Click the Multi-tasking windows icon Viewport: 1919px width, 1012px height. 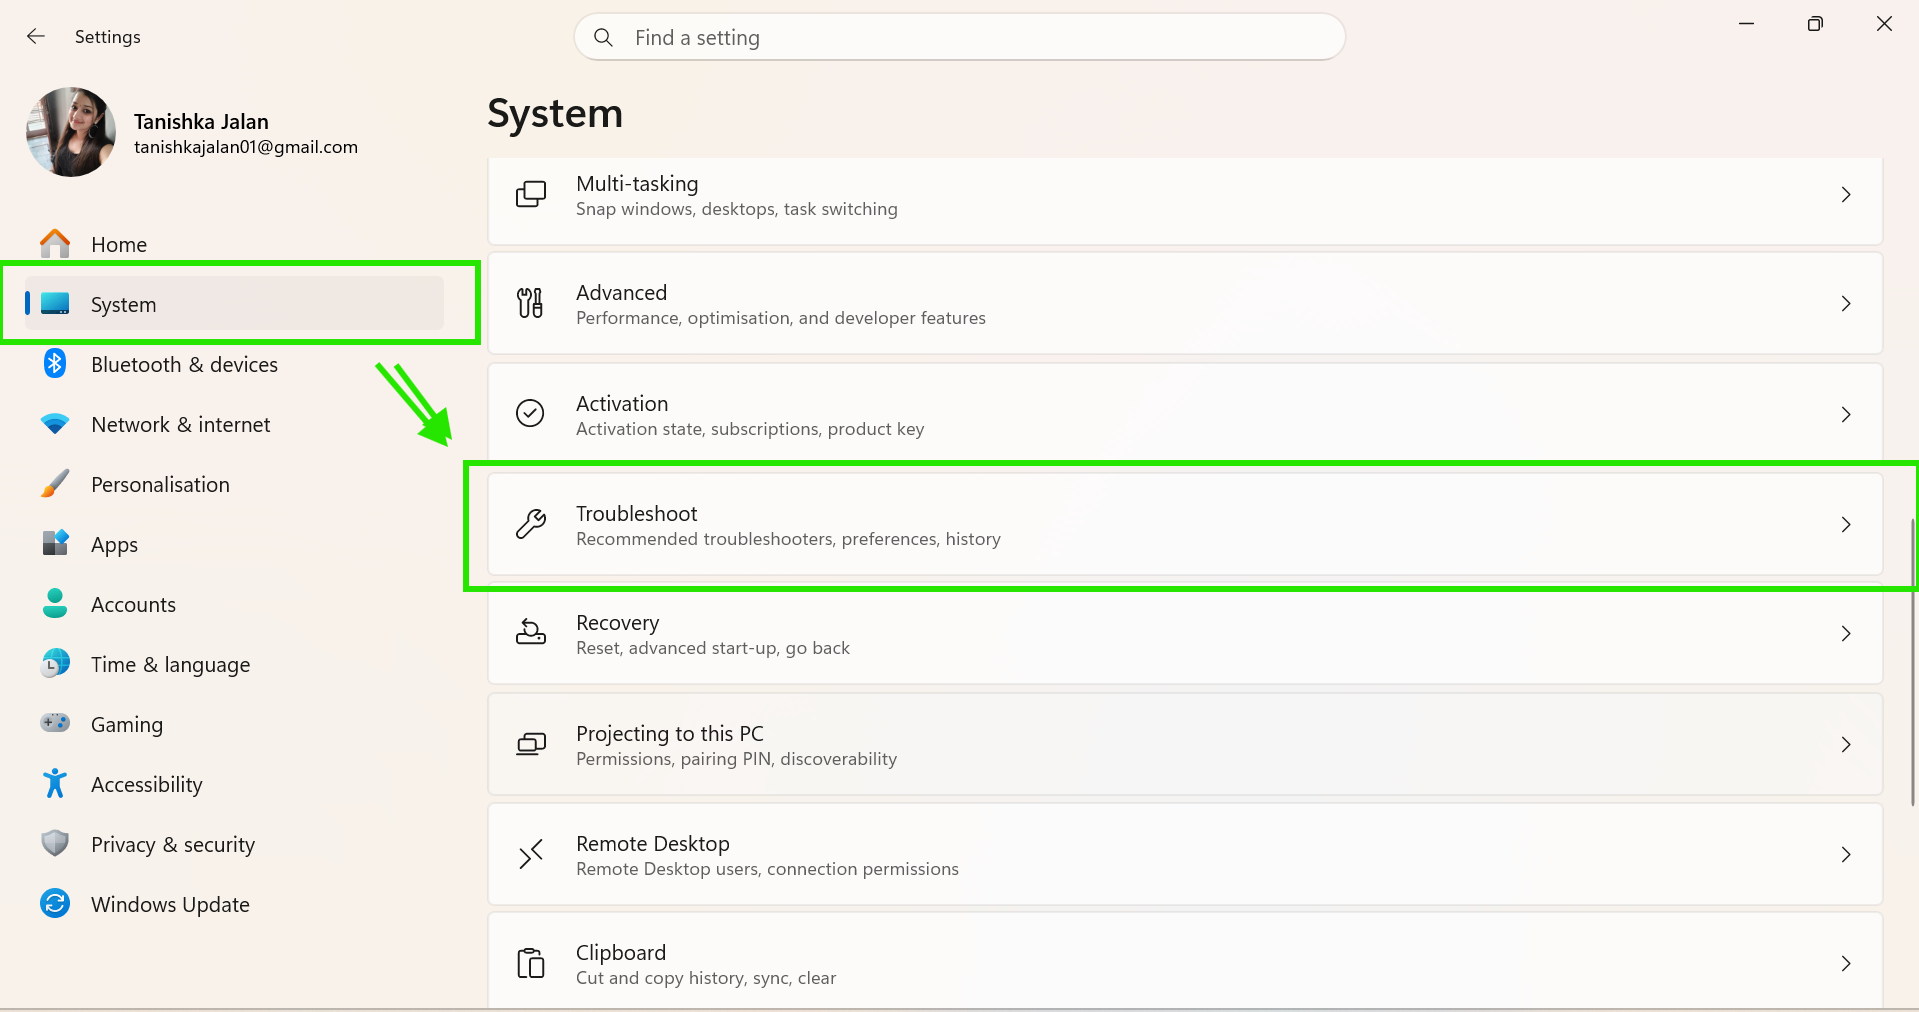[531, 194]
